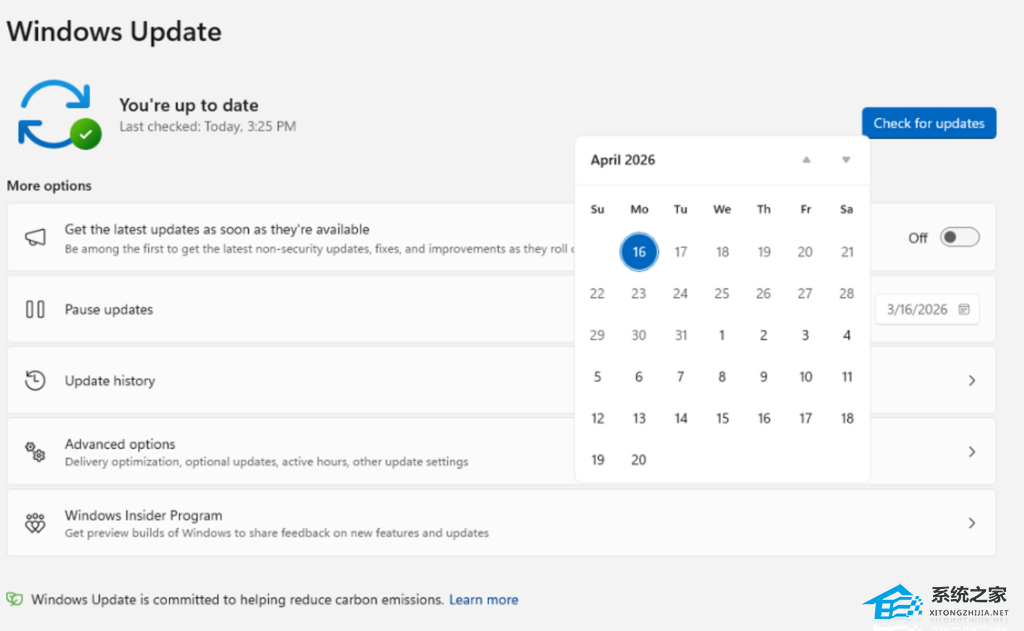Click the Windows Update sync status icon
This screenshot has width=1024, height=631.
pos(59,115)
